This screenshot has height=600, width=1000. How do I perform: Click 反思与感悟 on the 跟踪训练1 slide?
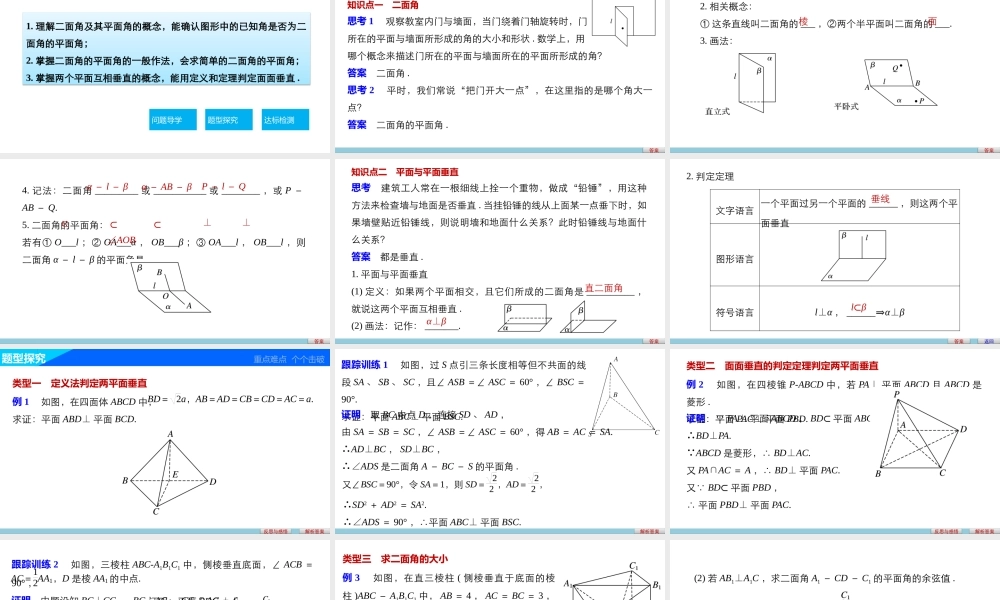coord(609,529)
